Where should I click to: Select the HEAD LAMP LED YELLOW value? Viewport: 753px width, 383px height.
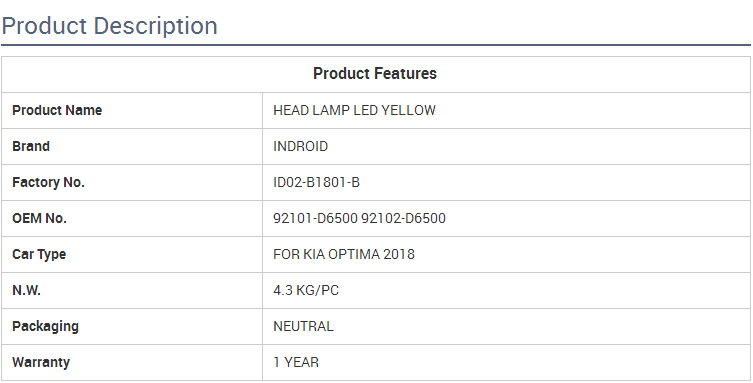[x=354, y=110]
